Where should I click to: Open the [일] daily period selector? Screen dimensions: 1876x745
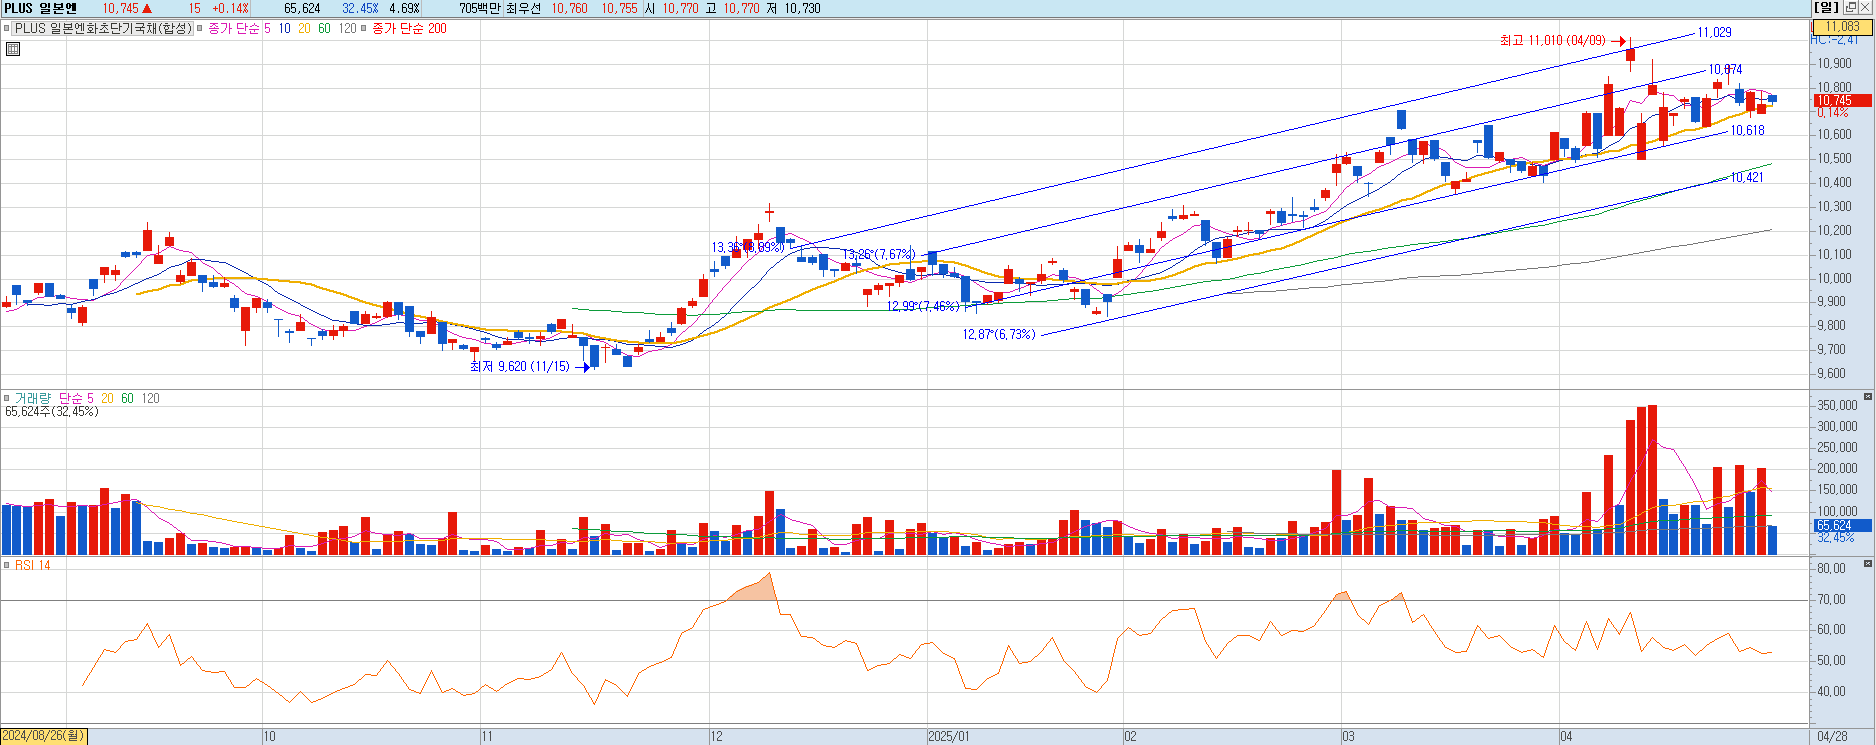tap(1826, 8)
